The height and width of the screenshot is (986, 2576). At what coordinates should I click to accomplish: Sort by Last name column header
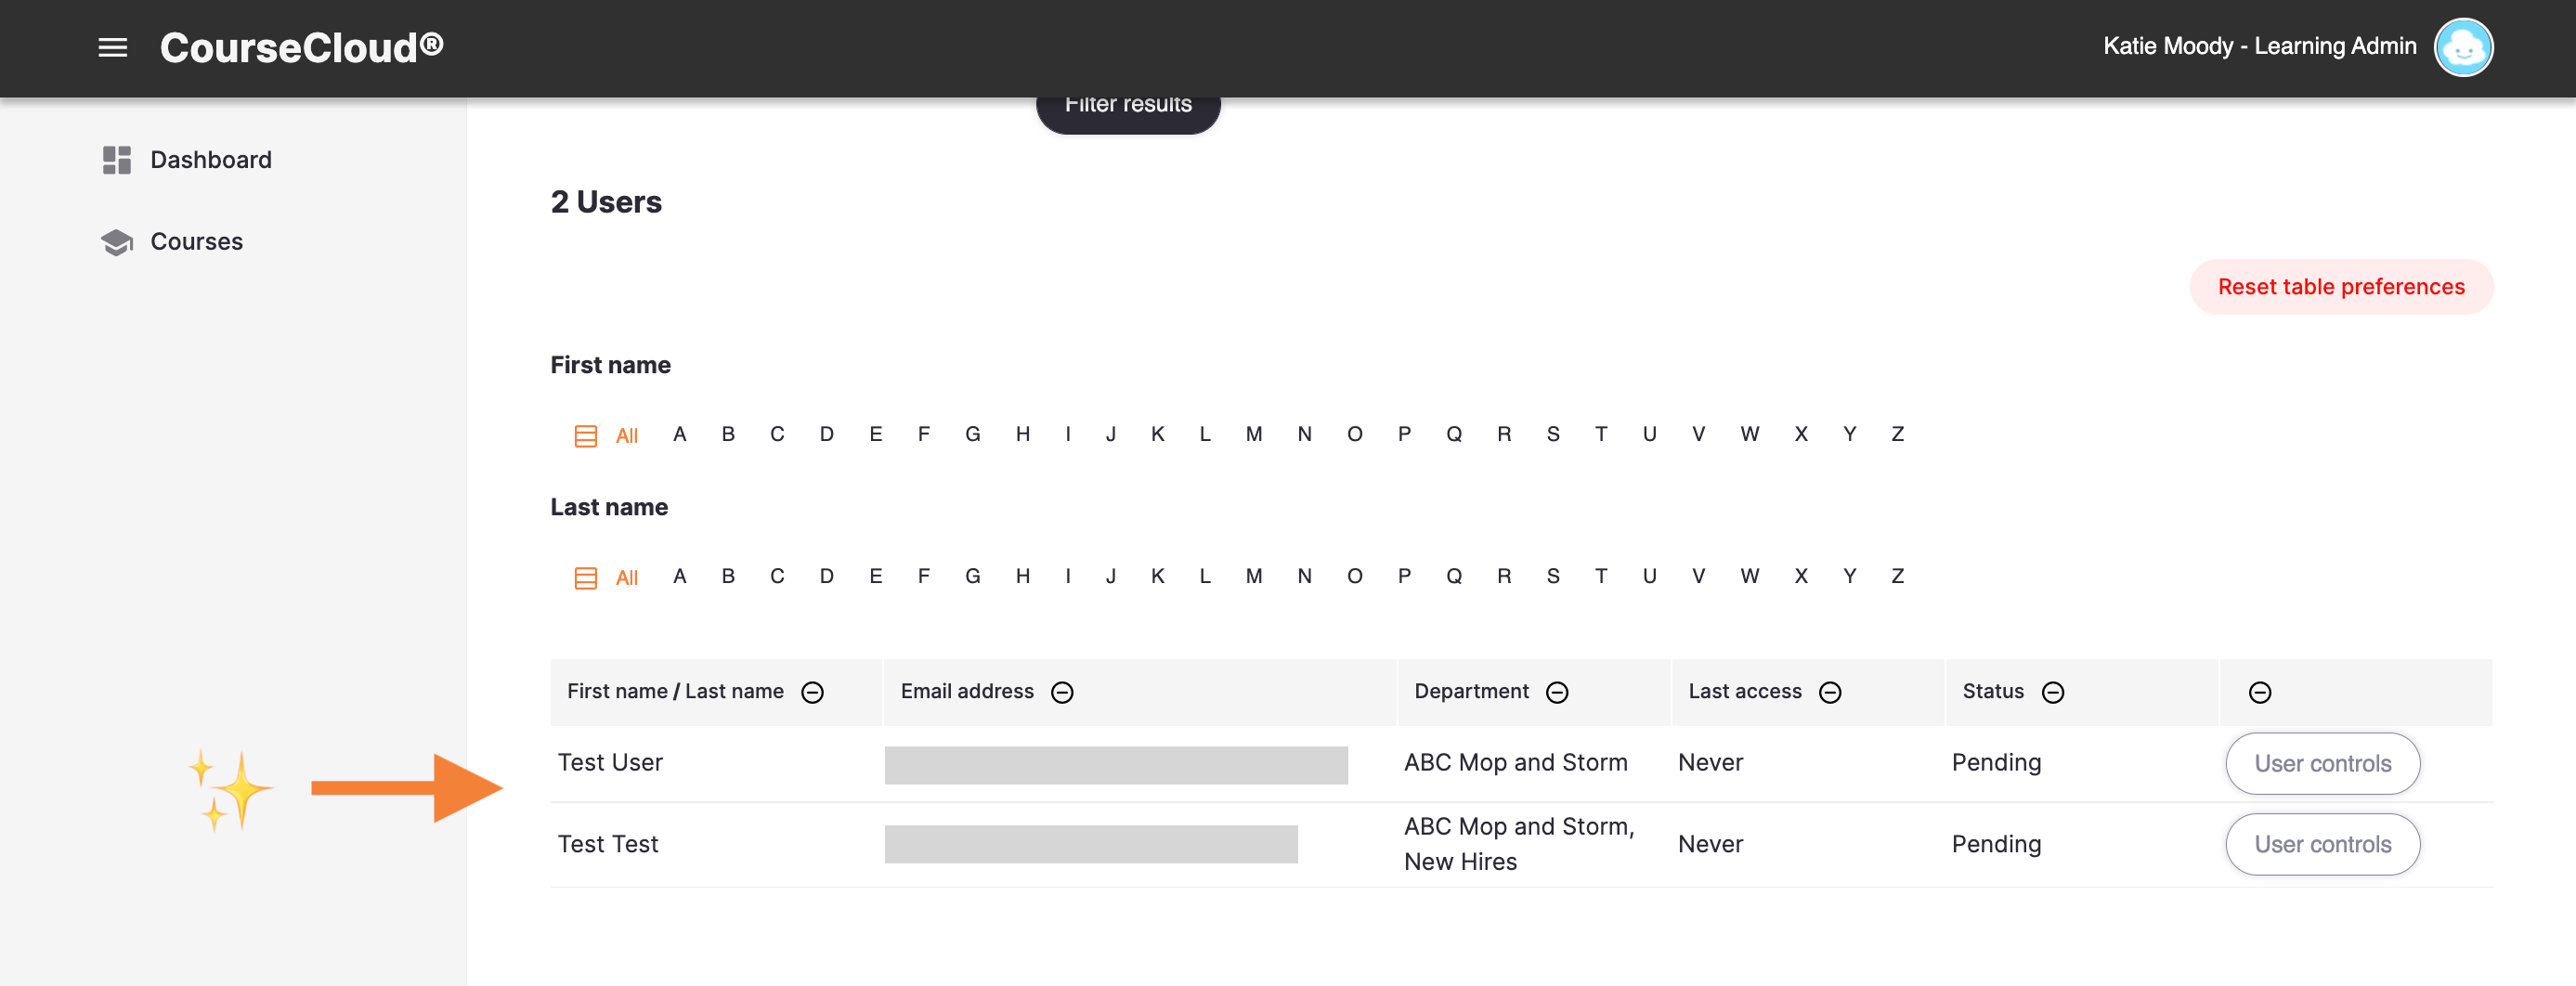734,691
